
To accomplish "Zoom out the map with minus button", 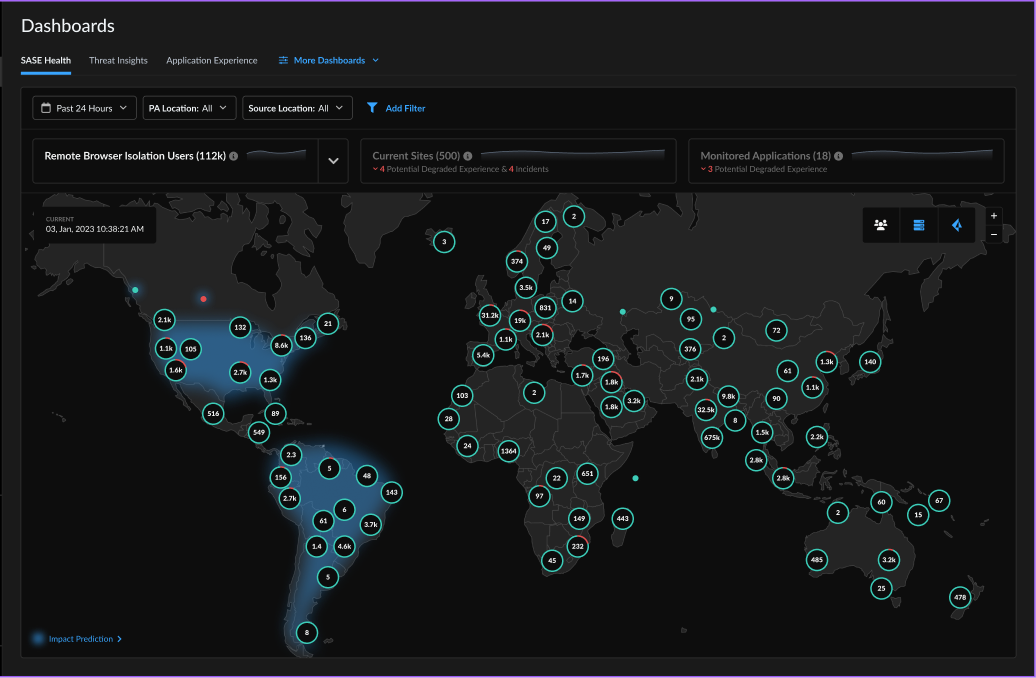I will pyautogui.click(x=993, y=234).
